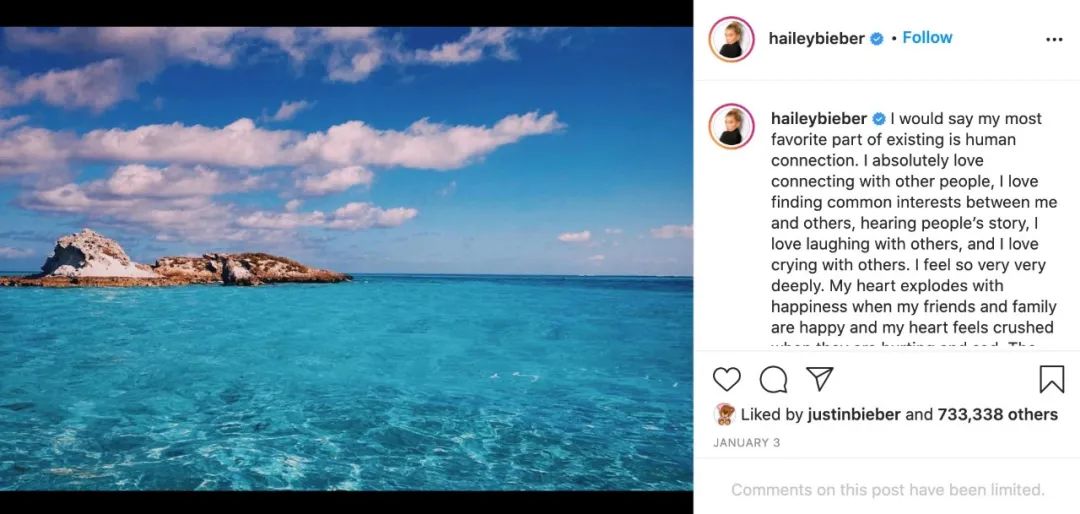Click the haileybieber username in the header
The height and width of the screenshot is (514, 1080).
[816, 39]
